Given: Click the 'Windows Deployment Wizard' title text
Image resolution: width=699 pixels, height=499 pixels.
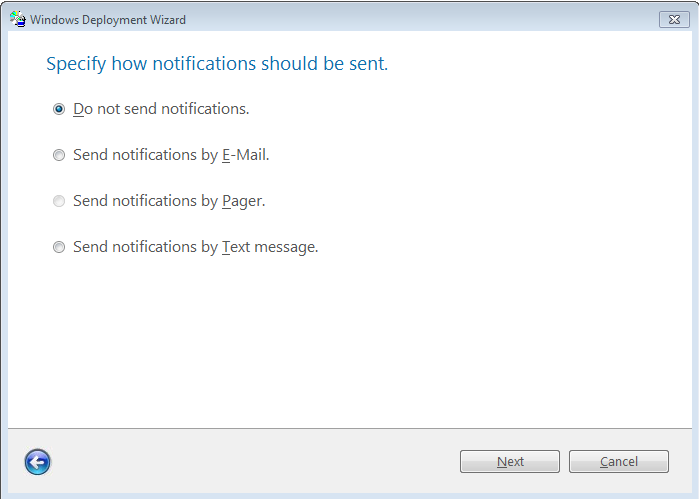Looking at the screenshot, I should pos(108,20).
